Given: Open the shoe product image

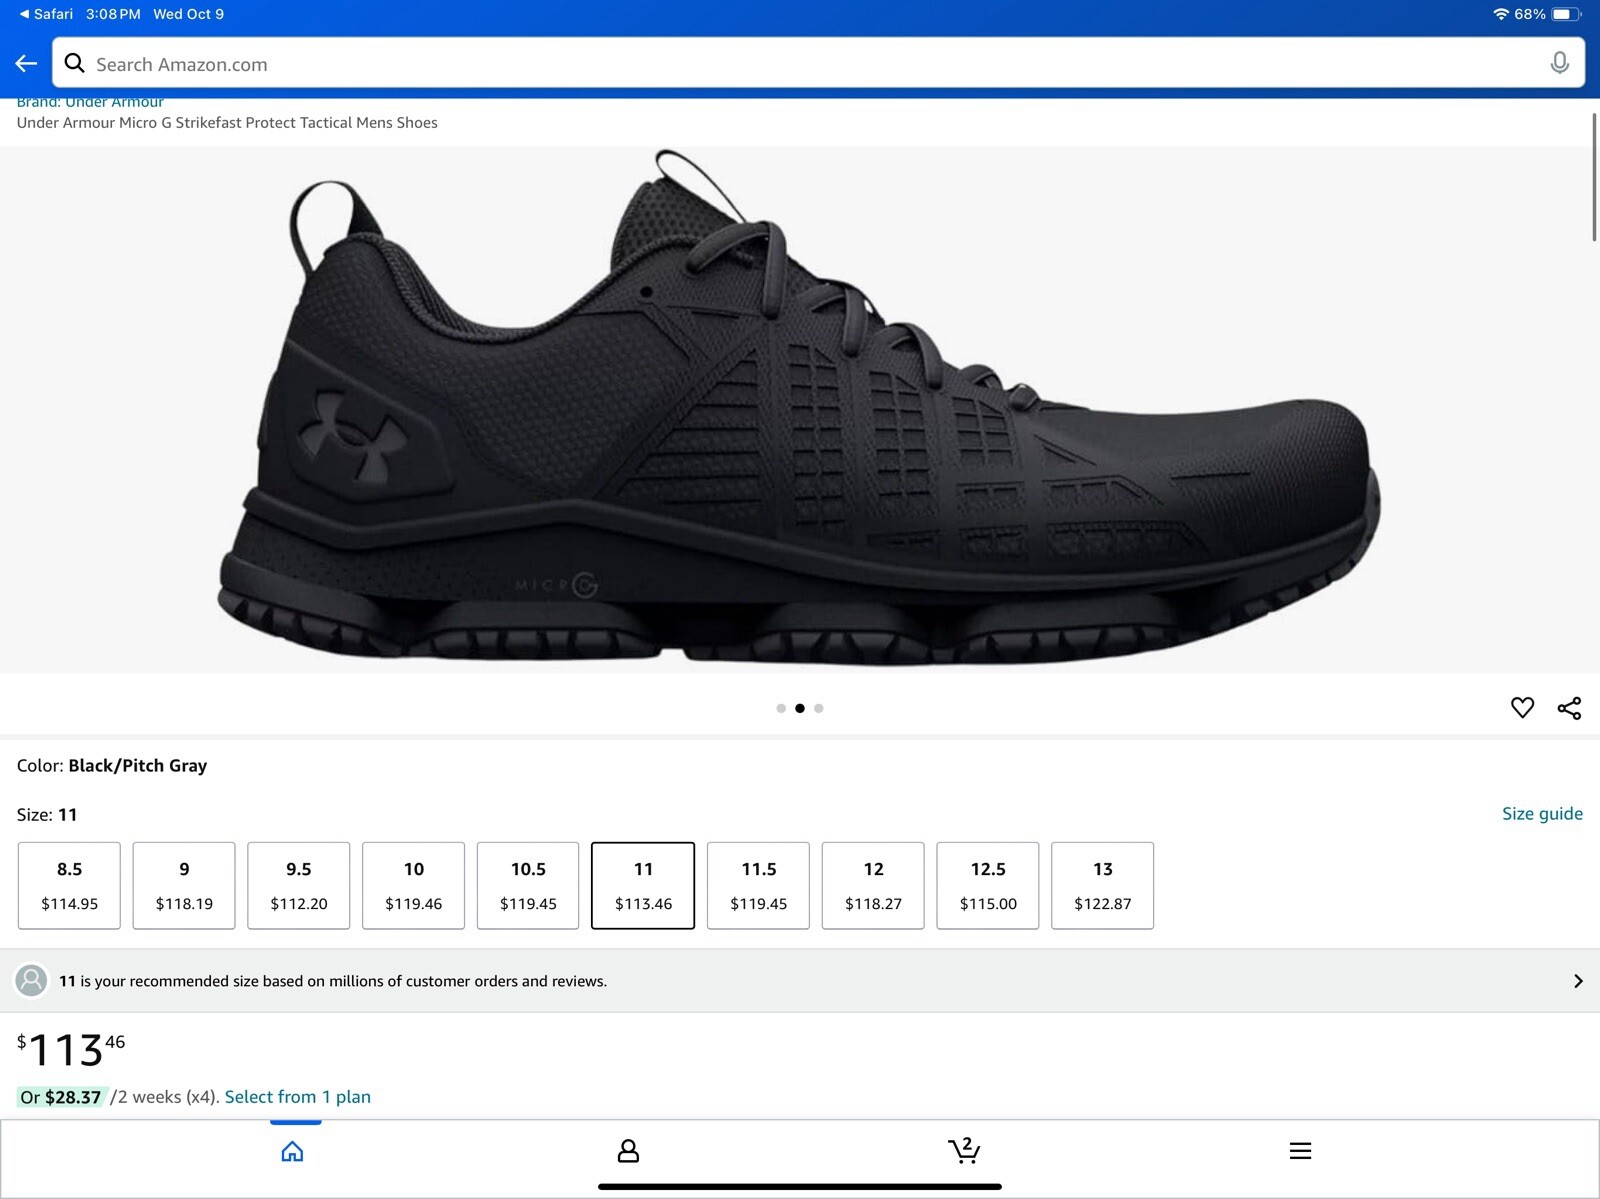Looking at the screenshot, I should point(798,409).
